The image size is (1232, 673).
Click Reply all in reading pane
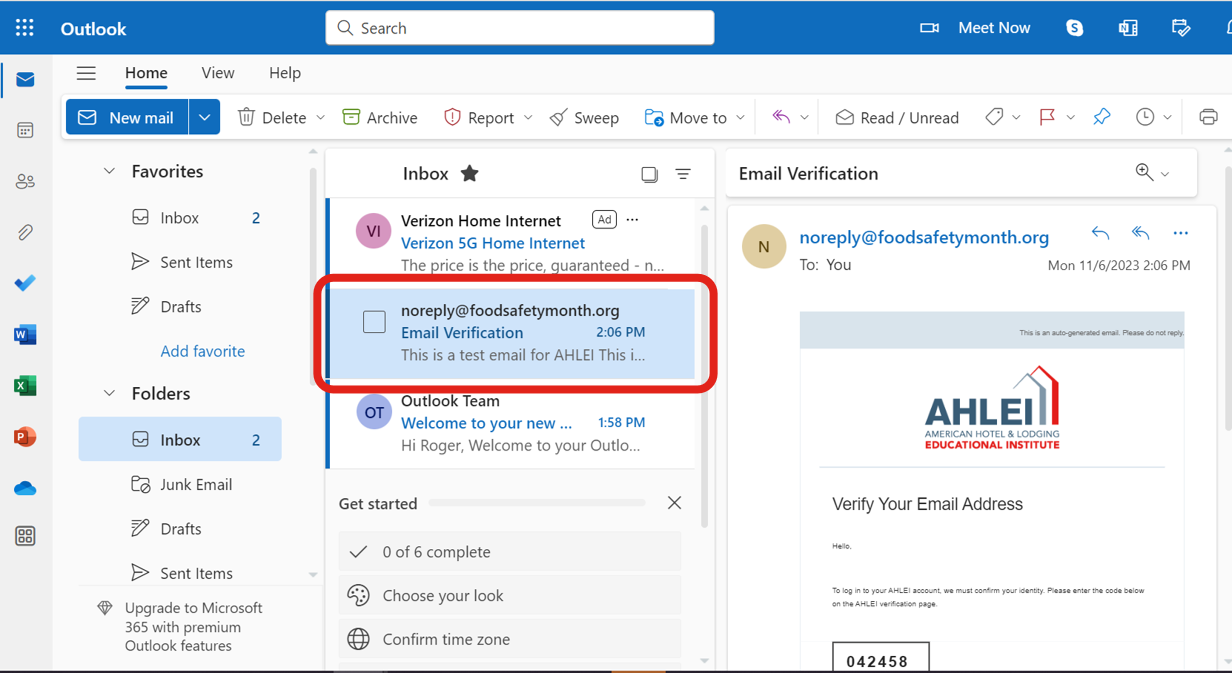coord(1140,233)
